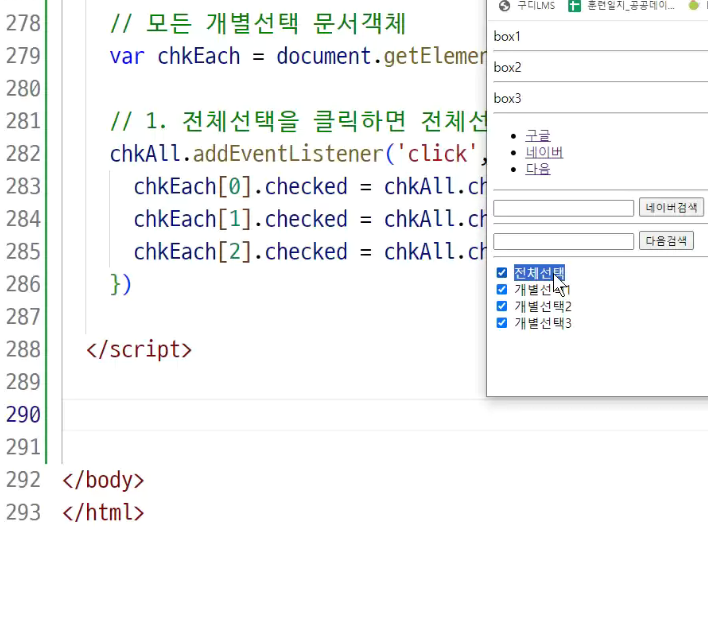Uncheck the 개별선택3 checkbox

(502, 323)
